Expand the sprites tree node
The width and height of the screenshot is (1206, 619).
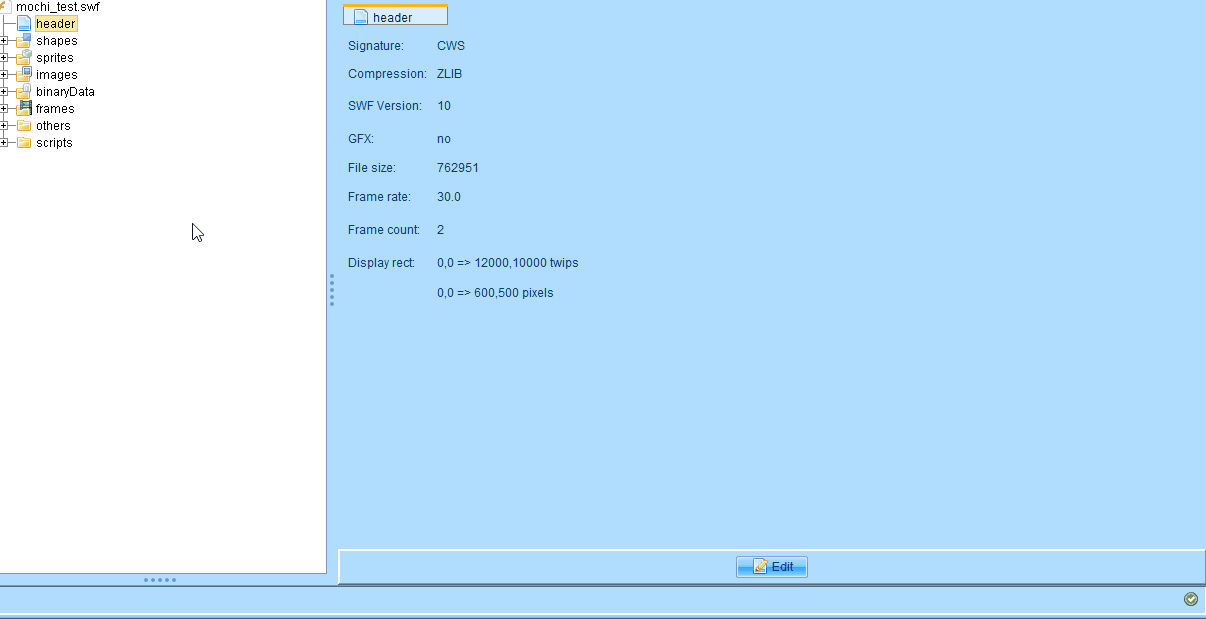pos(4,58)
